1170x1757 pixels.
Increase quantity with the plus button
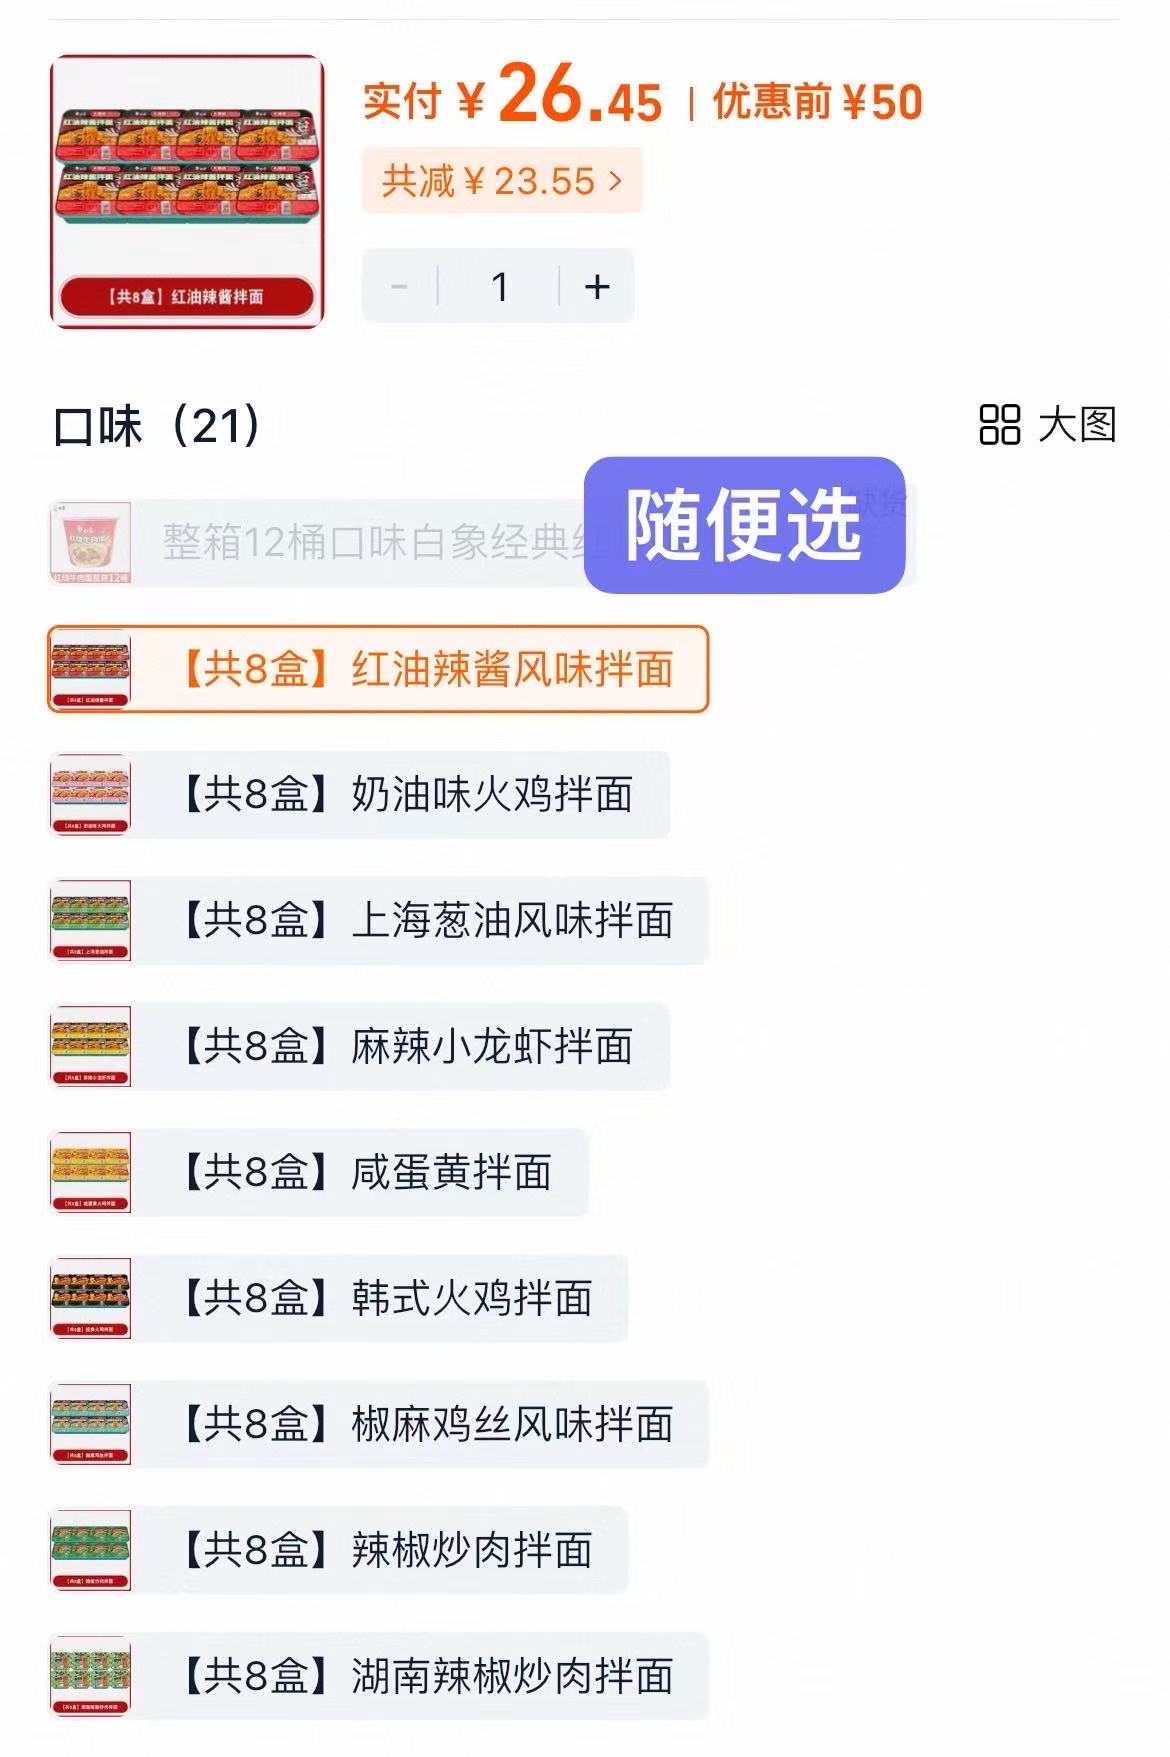pyautogui.click(x=597, y=287)
